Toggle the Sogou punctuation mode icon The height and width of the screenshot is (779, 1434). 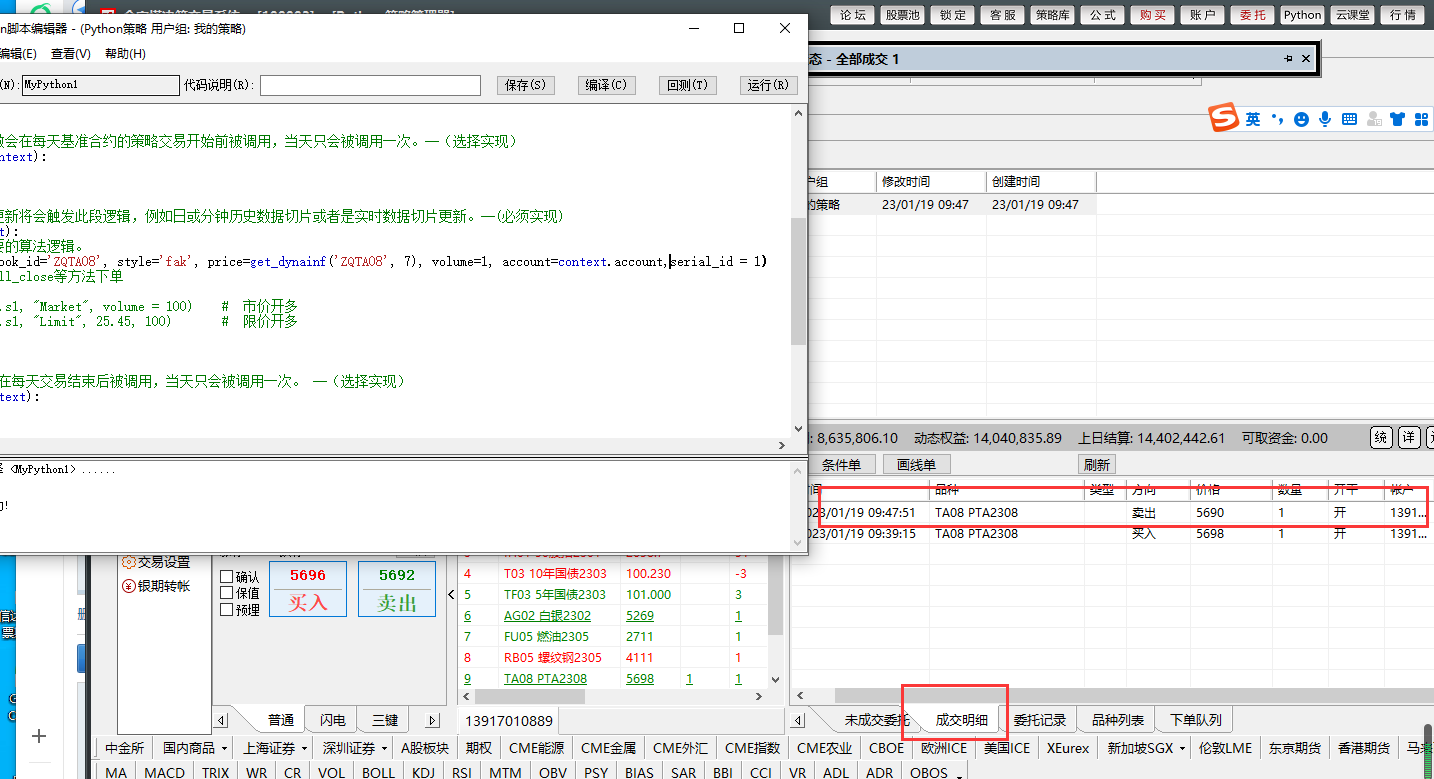[x=1277, y=119]
